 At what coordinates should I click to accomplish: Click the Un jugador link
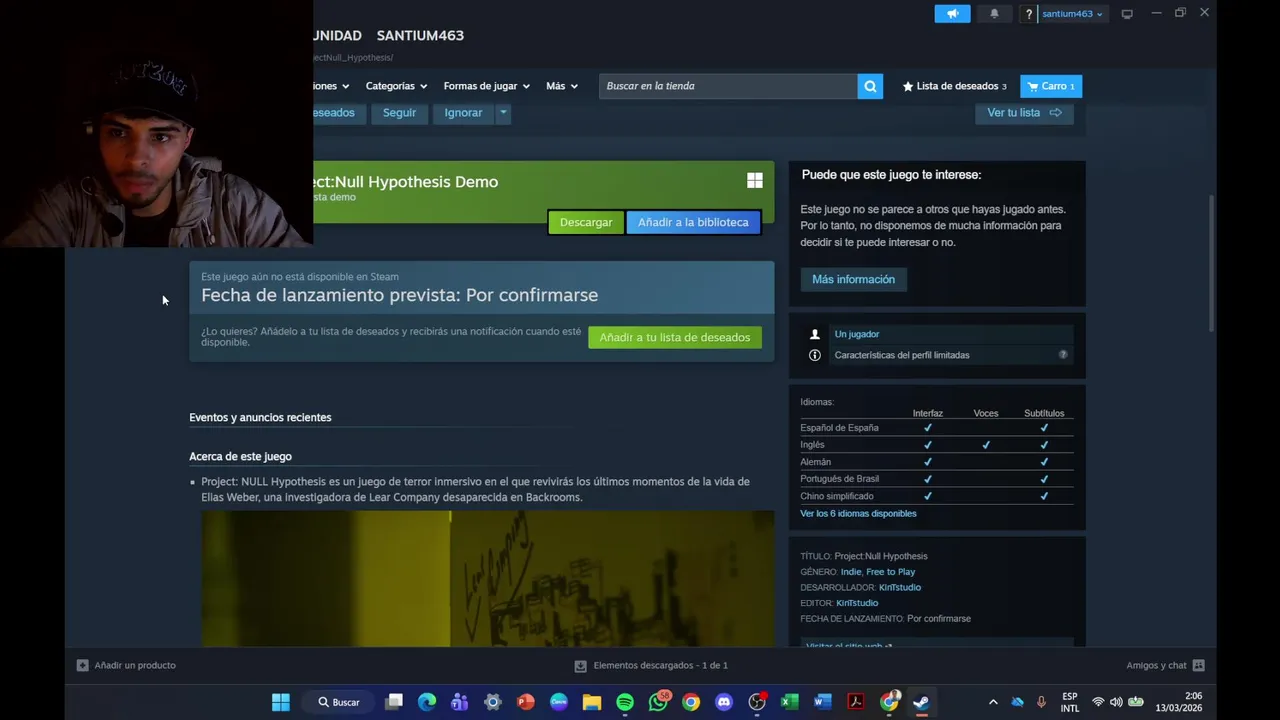857,334
